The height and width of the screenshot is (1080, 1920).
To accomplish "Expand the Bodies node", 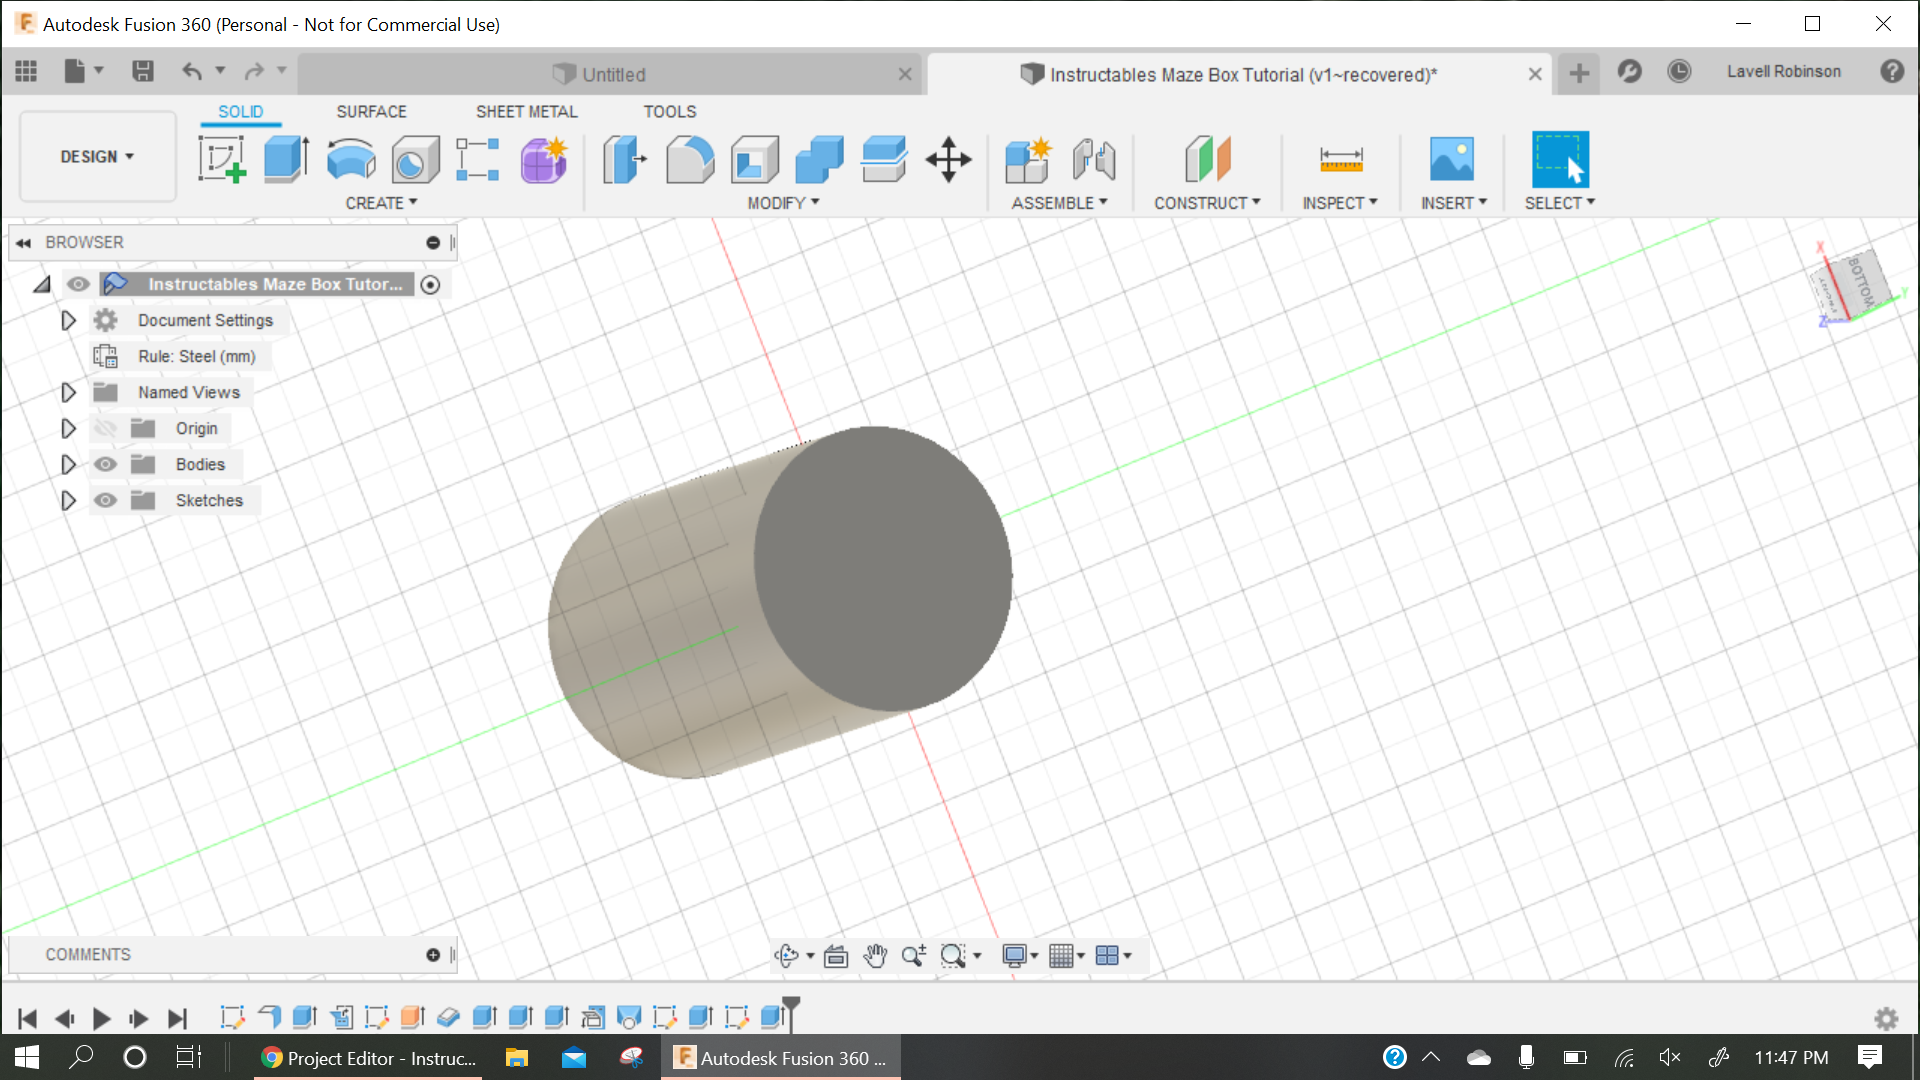I will [68, 464].
